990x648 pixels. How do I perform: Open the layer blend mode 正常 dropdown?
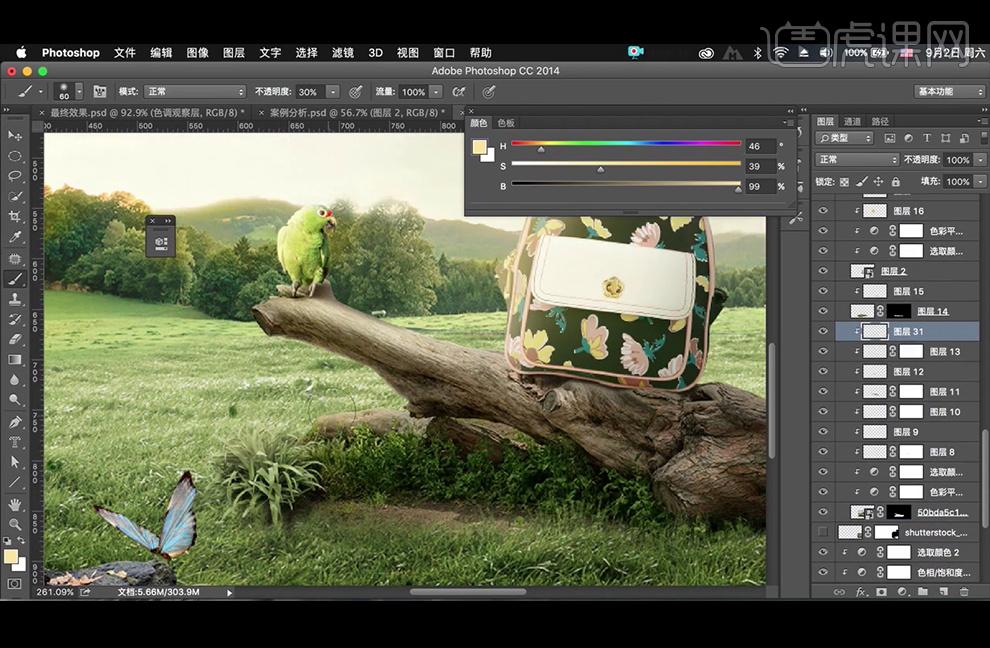tap(857, 160)
